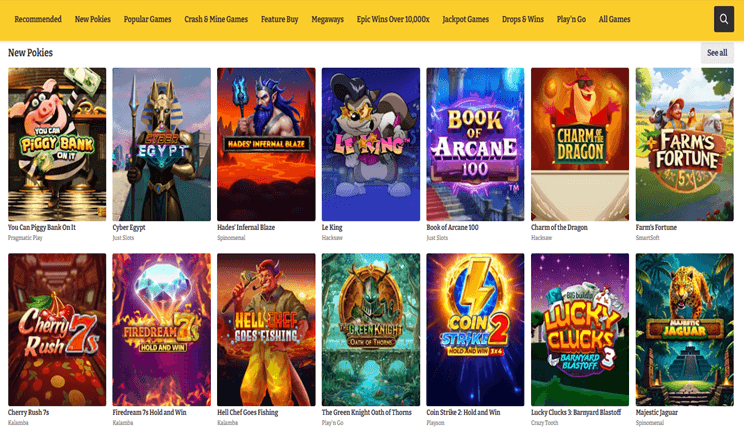Open the Feature Buy category
Screen dimensions: 744x433
coord(280,19)
